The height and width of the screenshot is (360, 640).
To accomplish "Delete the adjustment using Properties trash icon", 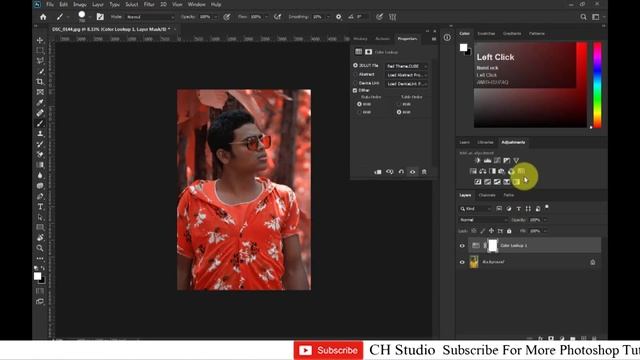I will [x=424, y=172].
